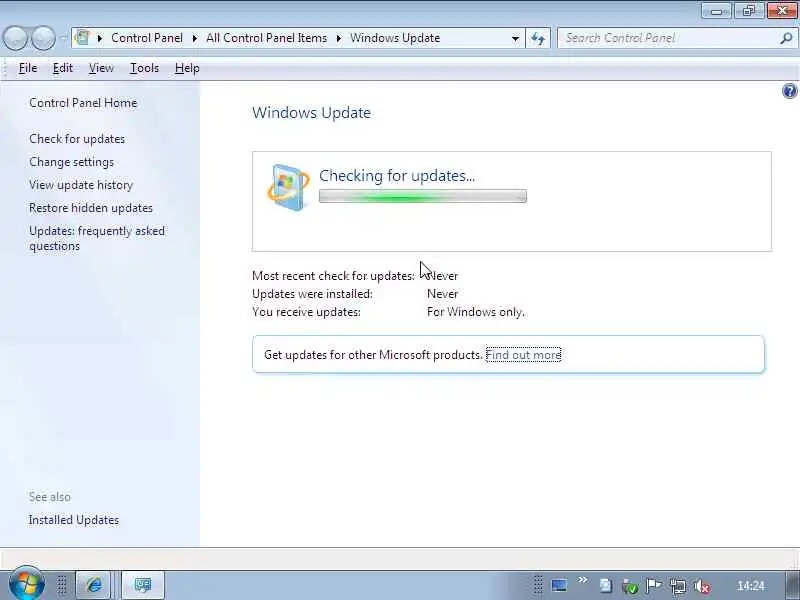The image size is (800, 600).
Task: Open the muted volume tray icon
Action: tap(703, 586)
